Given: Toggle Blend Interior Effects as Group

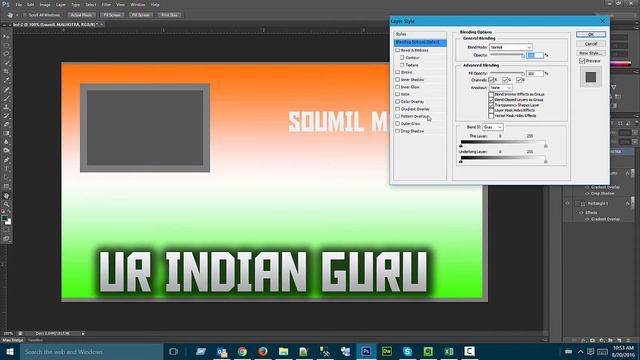Looking at the screenshot, I should (x=491, y=94).
